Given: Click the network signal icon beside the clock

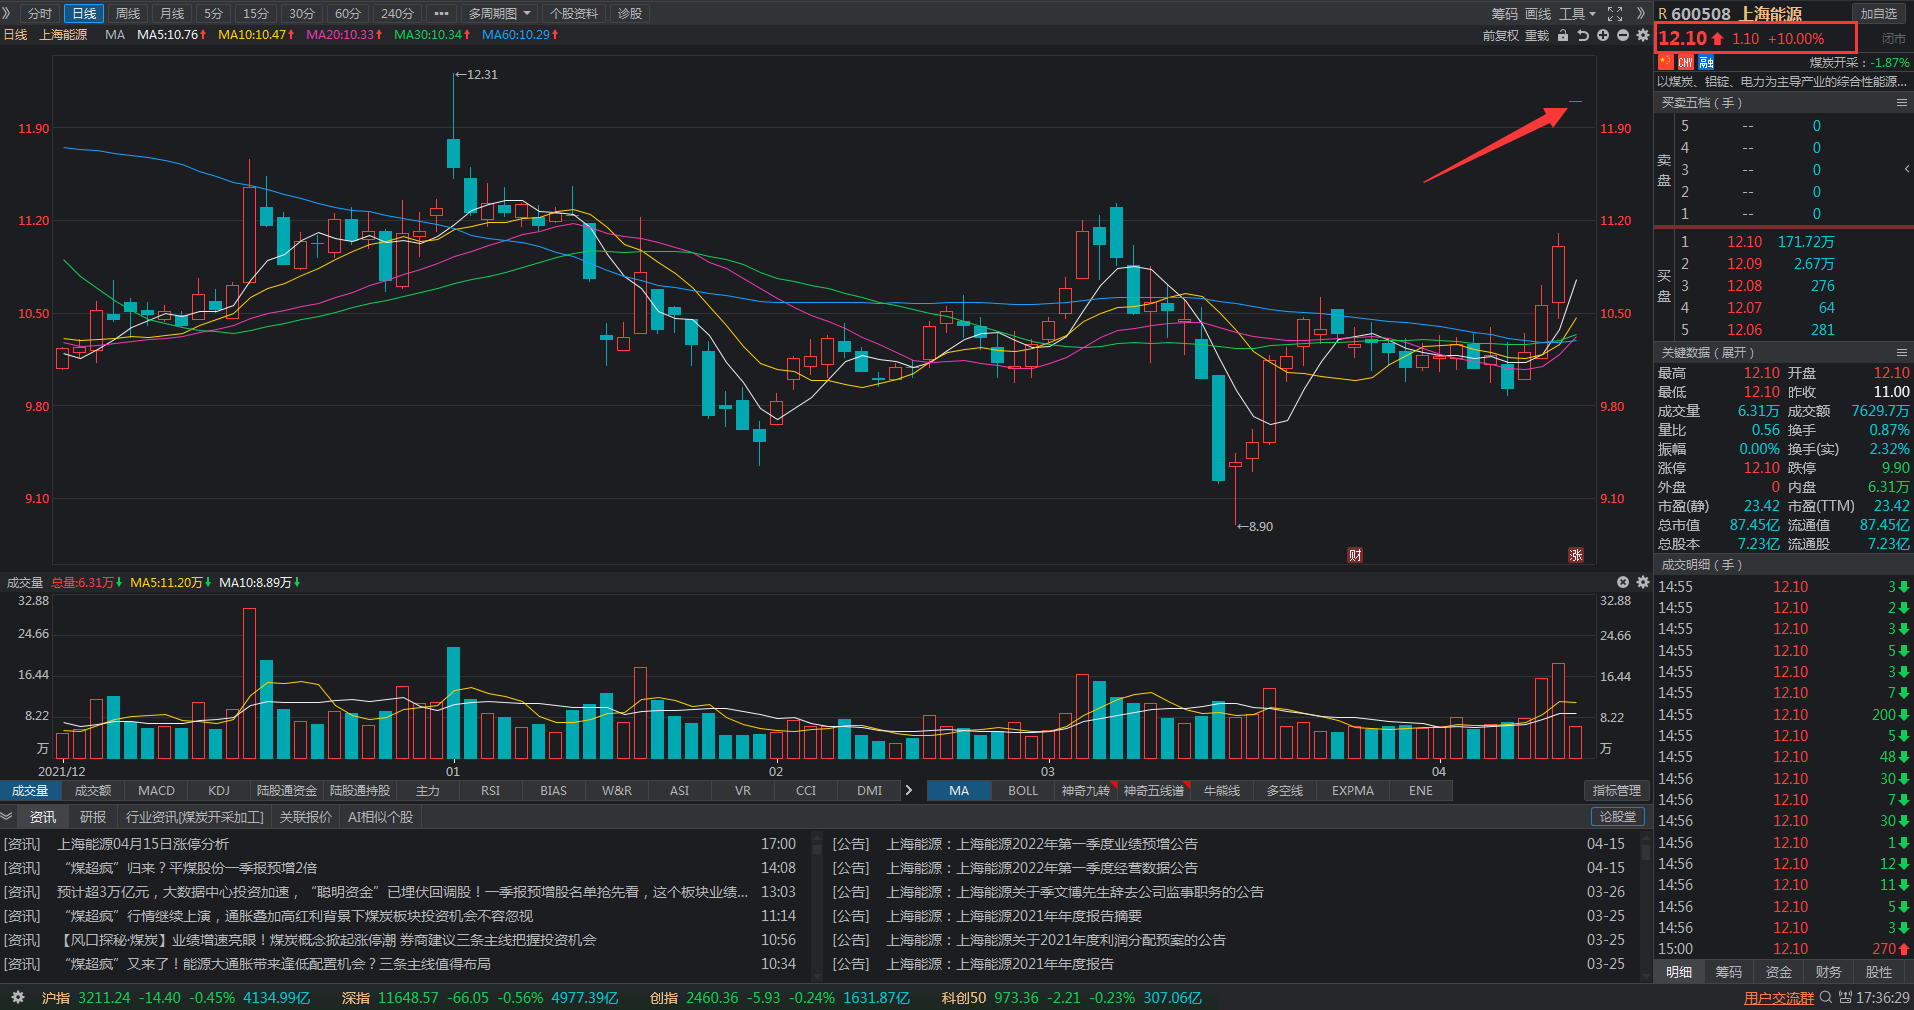Looking at the screenshot, I should (1845, 997).
